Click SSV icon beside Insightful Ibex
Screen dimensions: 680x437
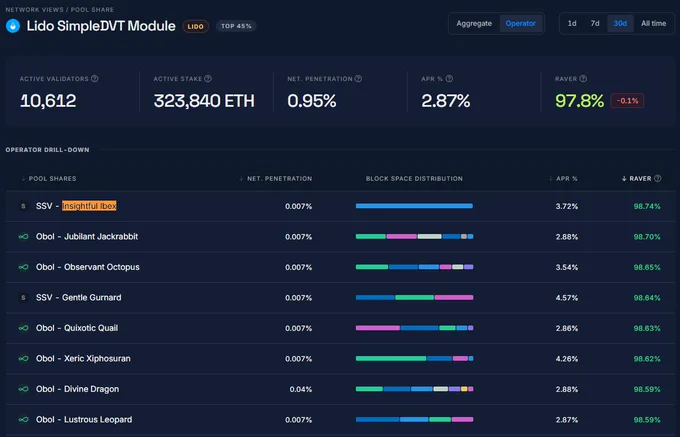pyautogui.click(x=23, y=206)
